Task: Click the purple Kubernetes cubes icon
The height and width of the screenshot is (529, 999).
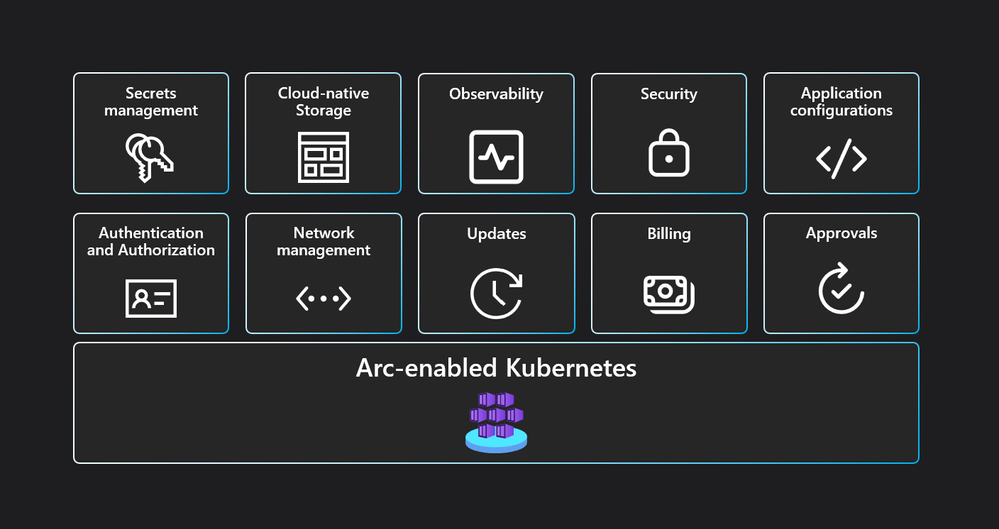Action: (496, 422)
